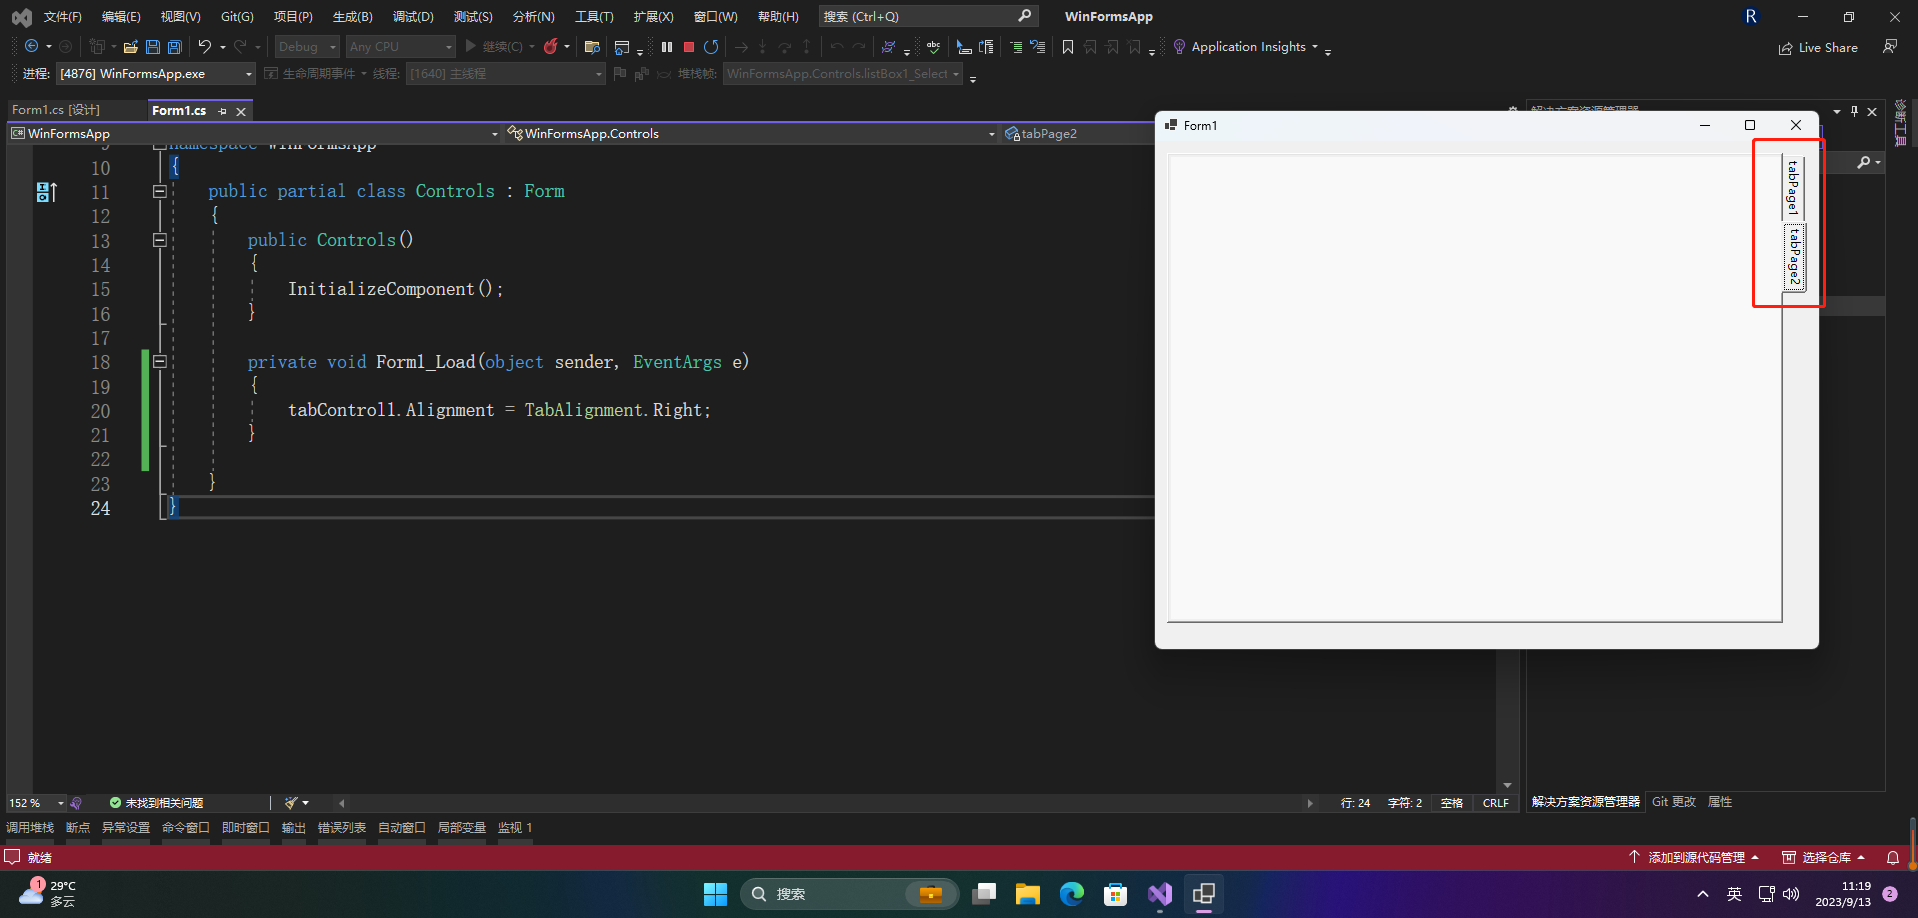The height and width of the screenshot is (918, 1918).
Task: Click the horizontal scrollbar left arrow in editor
Action: point(342,803)
